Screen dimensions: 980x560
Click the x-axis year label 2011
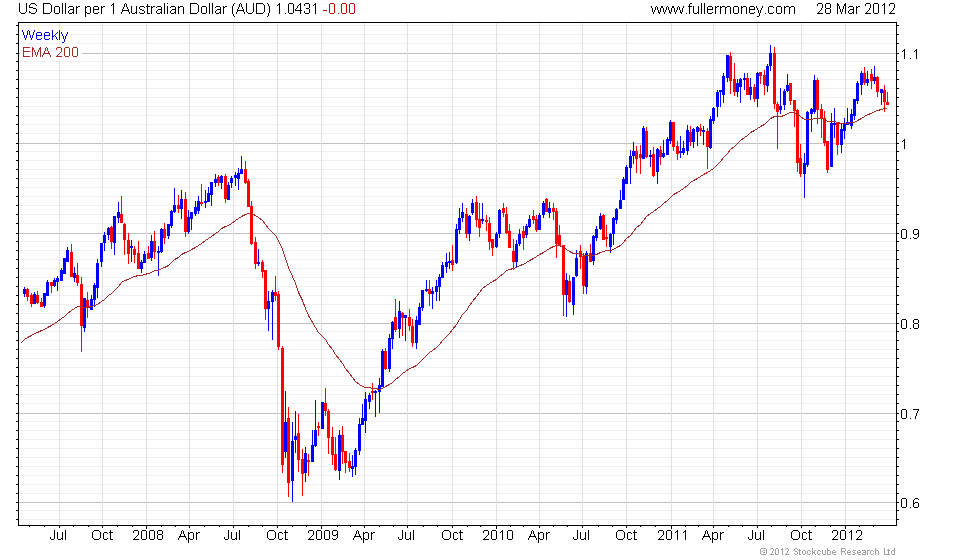[672, 536]
